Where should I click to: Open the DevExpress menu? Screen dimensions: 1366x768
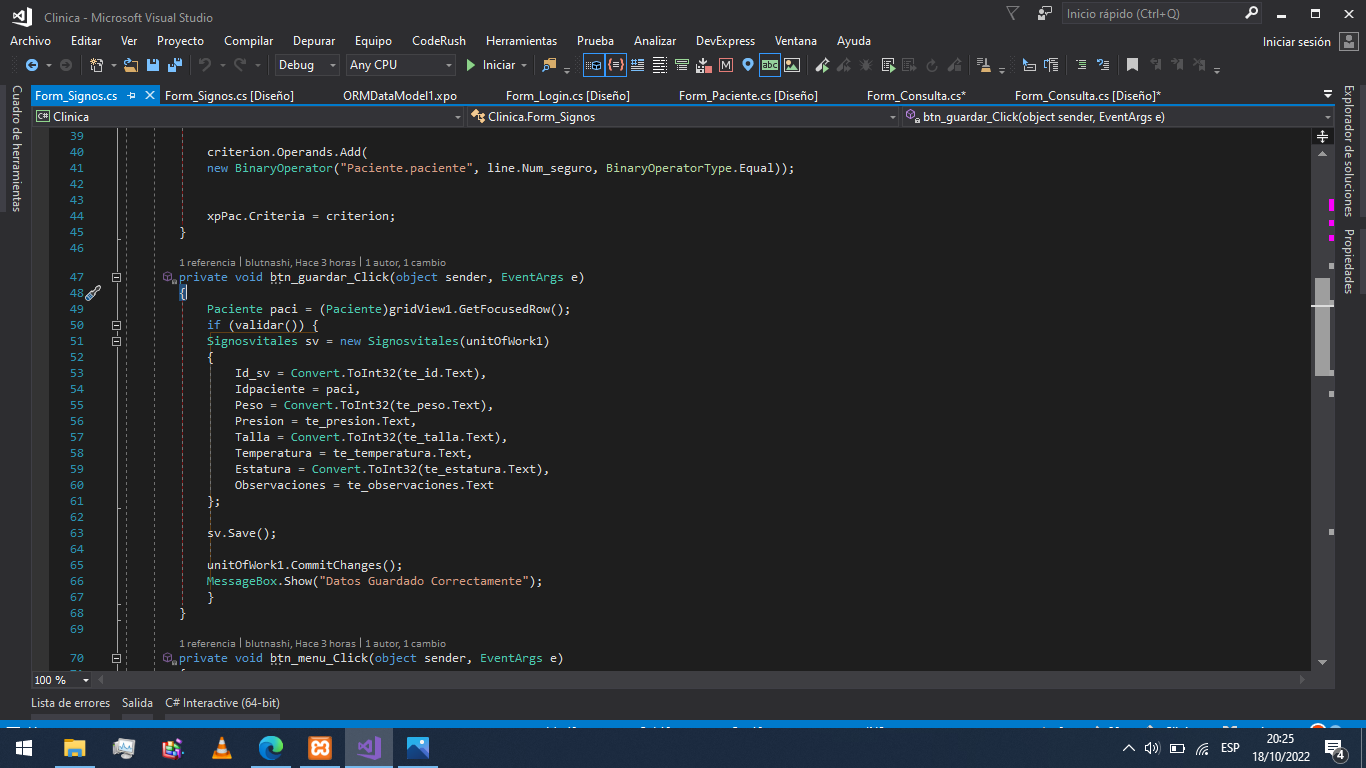point(725,41)
